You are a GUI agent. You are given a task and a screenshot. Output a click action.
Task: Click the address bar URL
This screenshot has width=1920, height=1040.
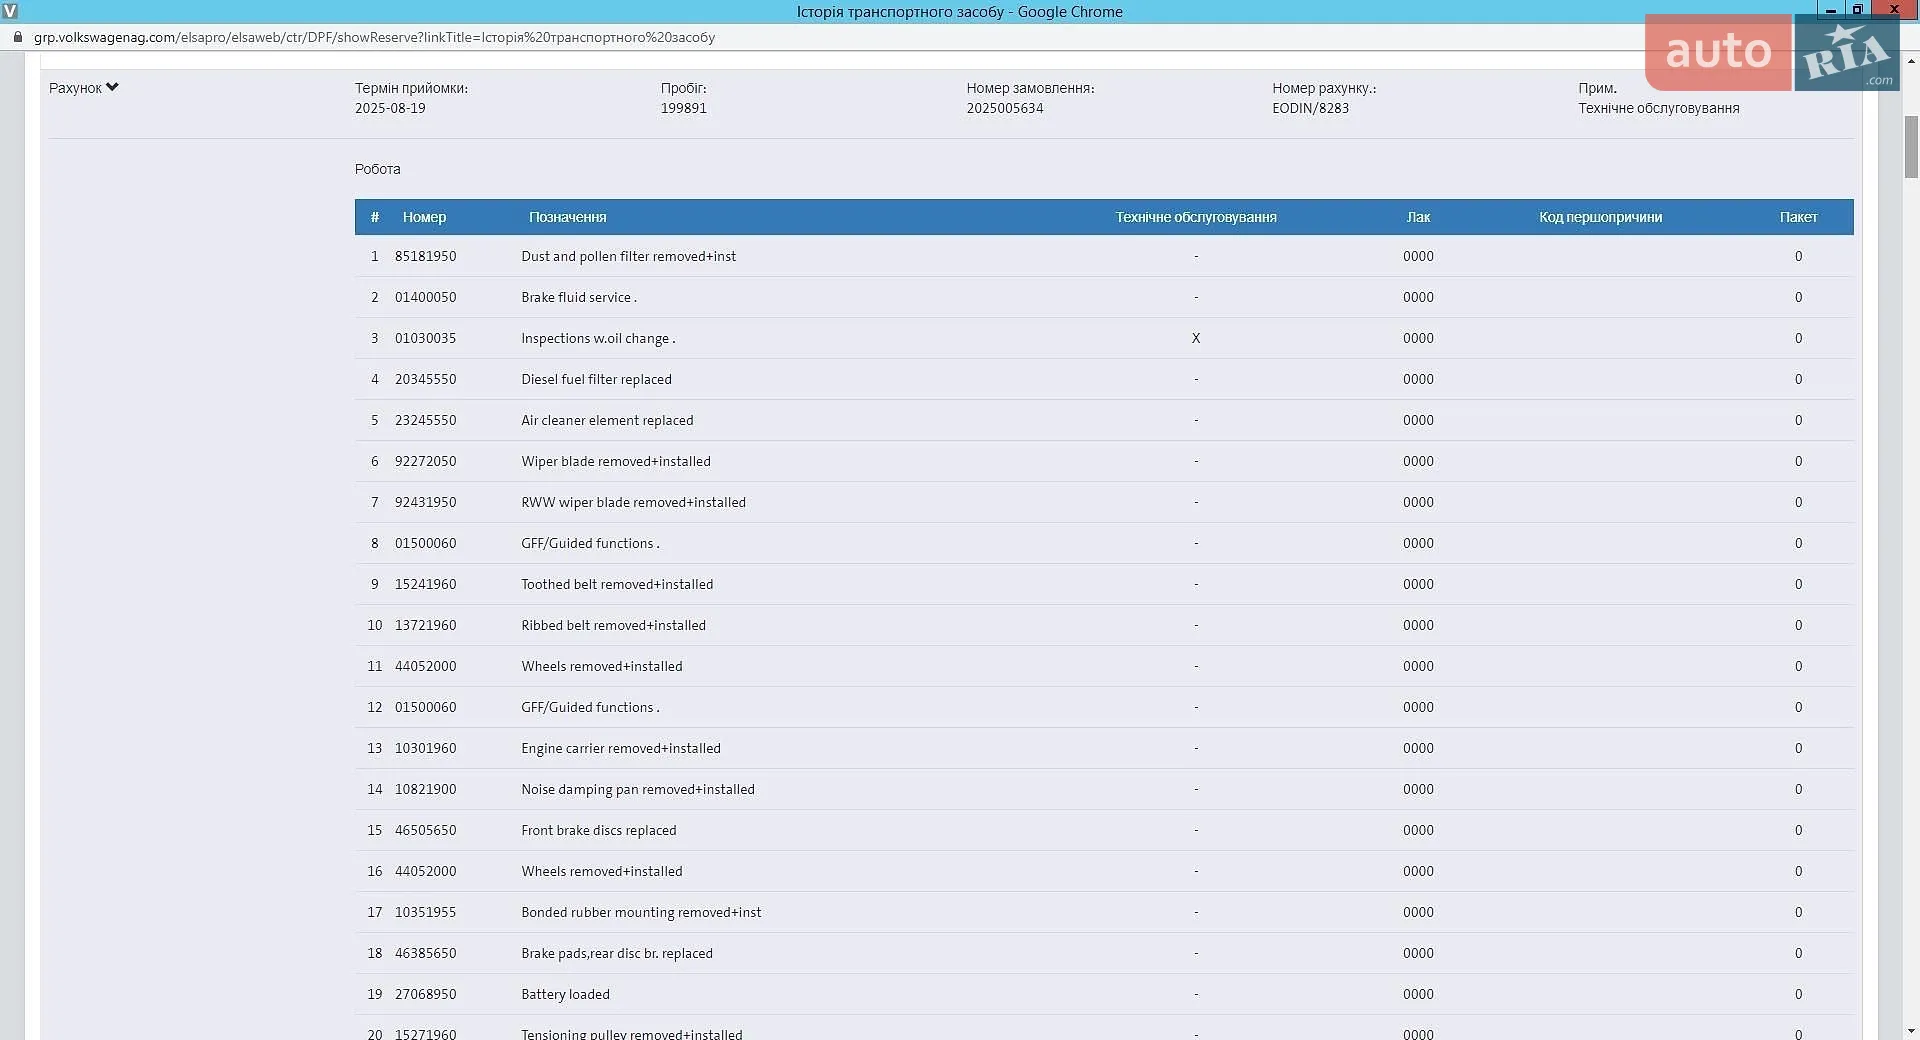click(x=374, y=37)
